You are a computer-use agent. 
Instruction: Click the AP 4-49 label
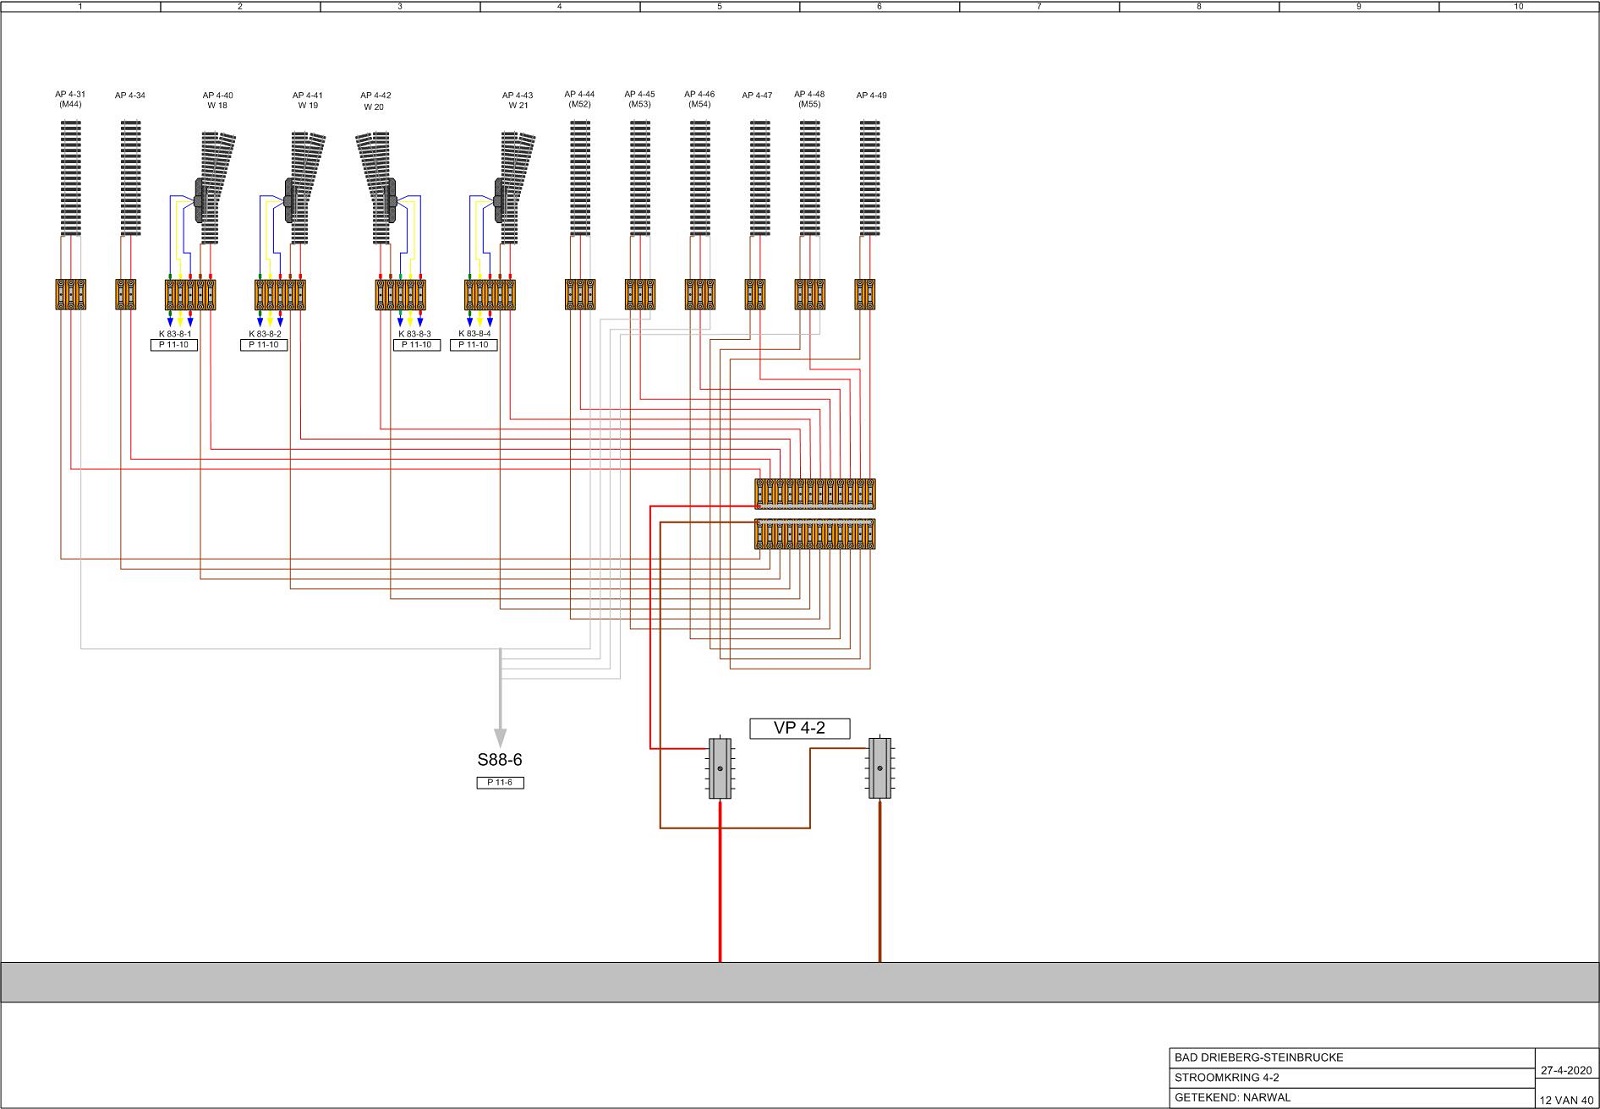tap(872, 96)
